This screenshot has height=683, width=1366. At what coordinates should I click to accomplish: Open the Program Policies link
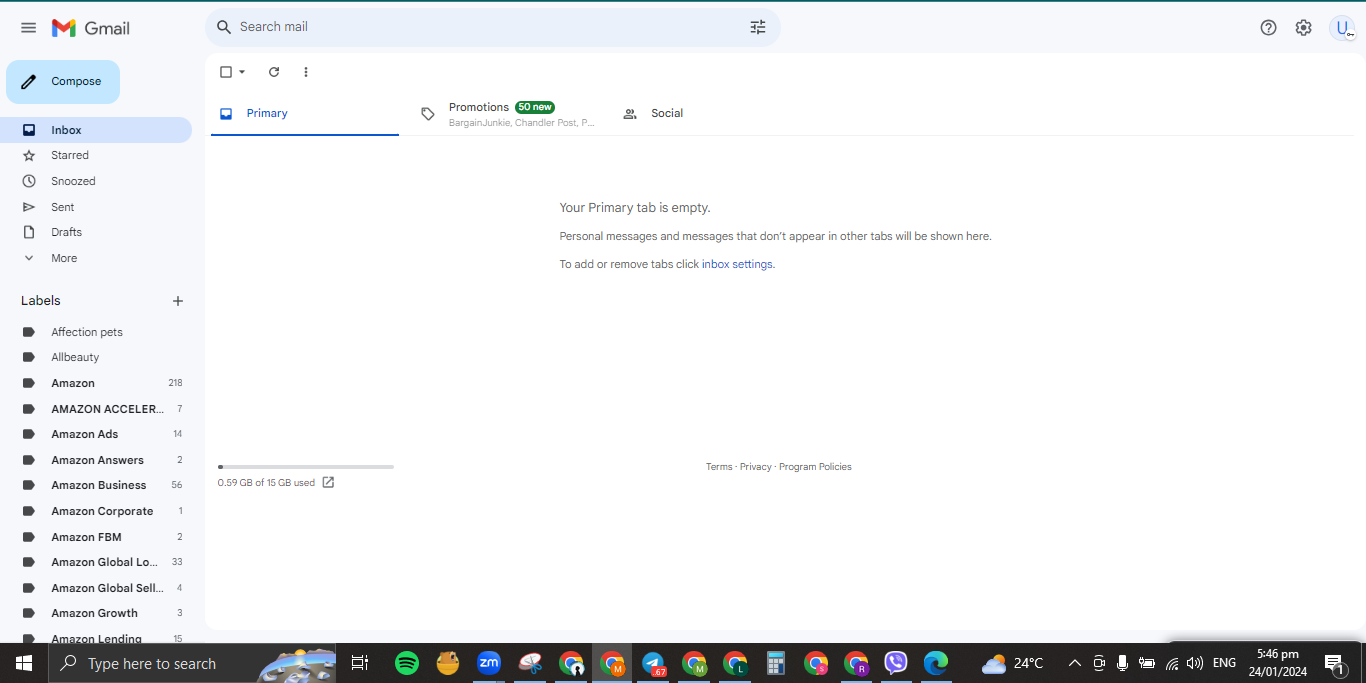coord(815,467)
